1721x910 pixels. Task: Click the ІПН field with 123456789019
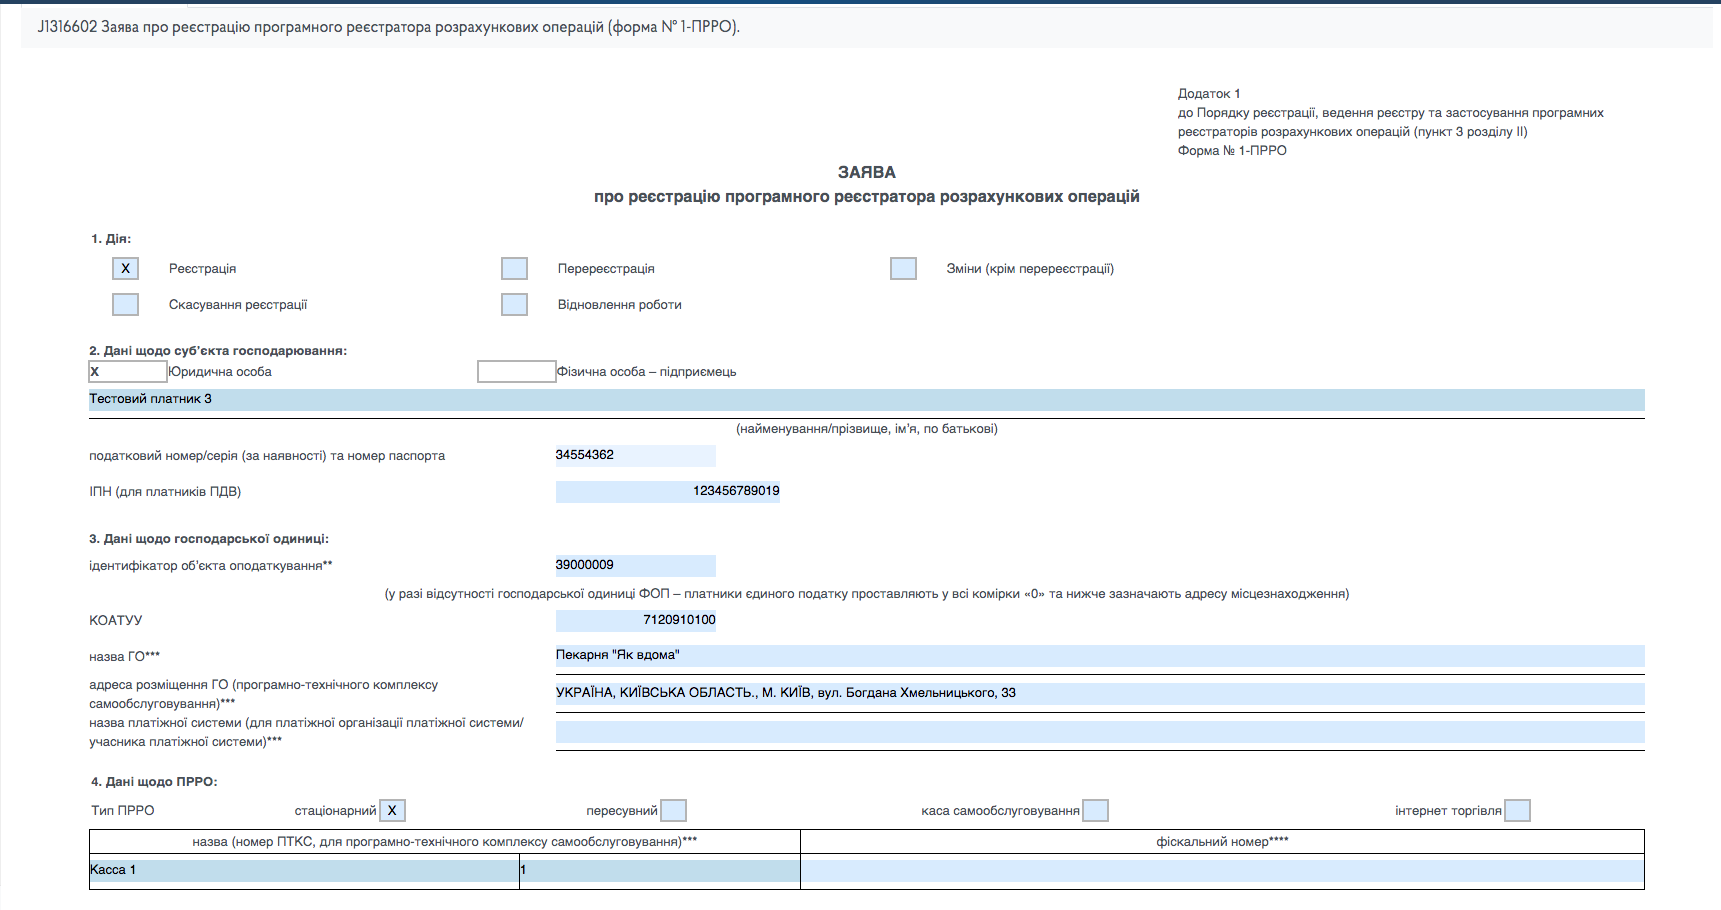667,491
